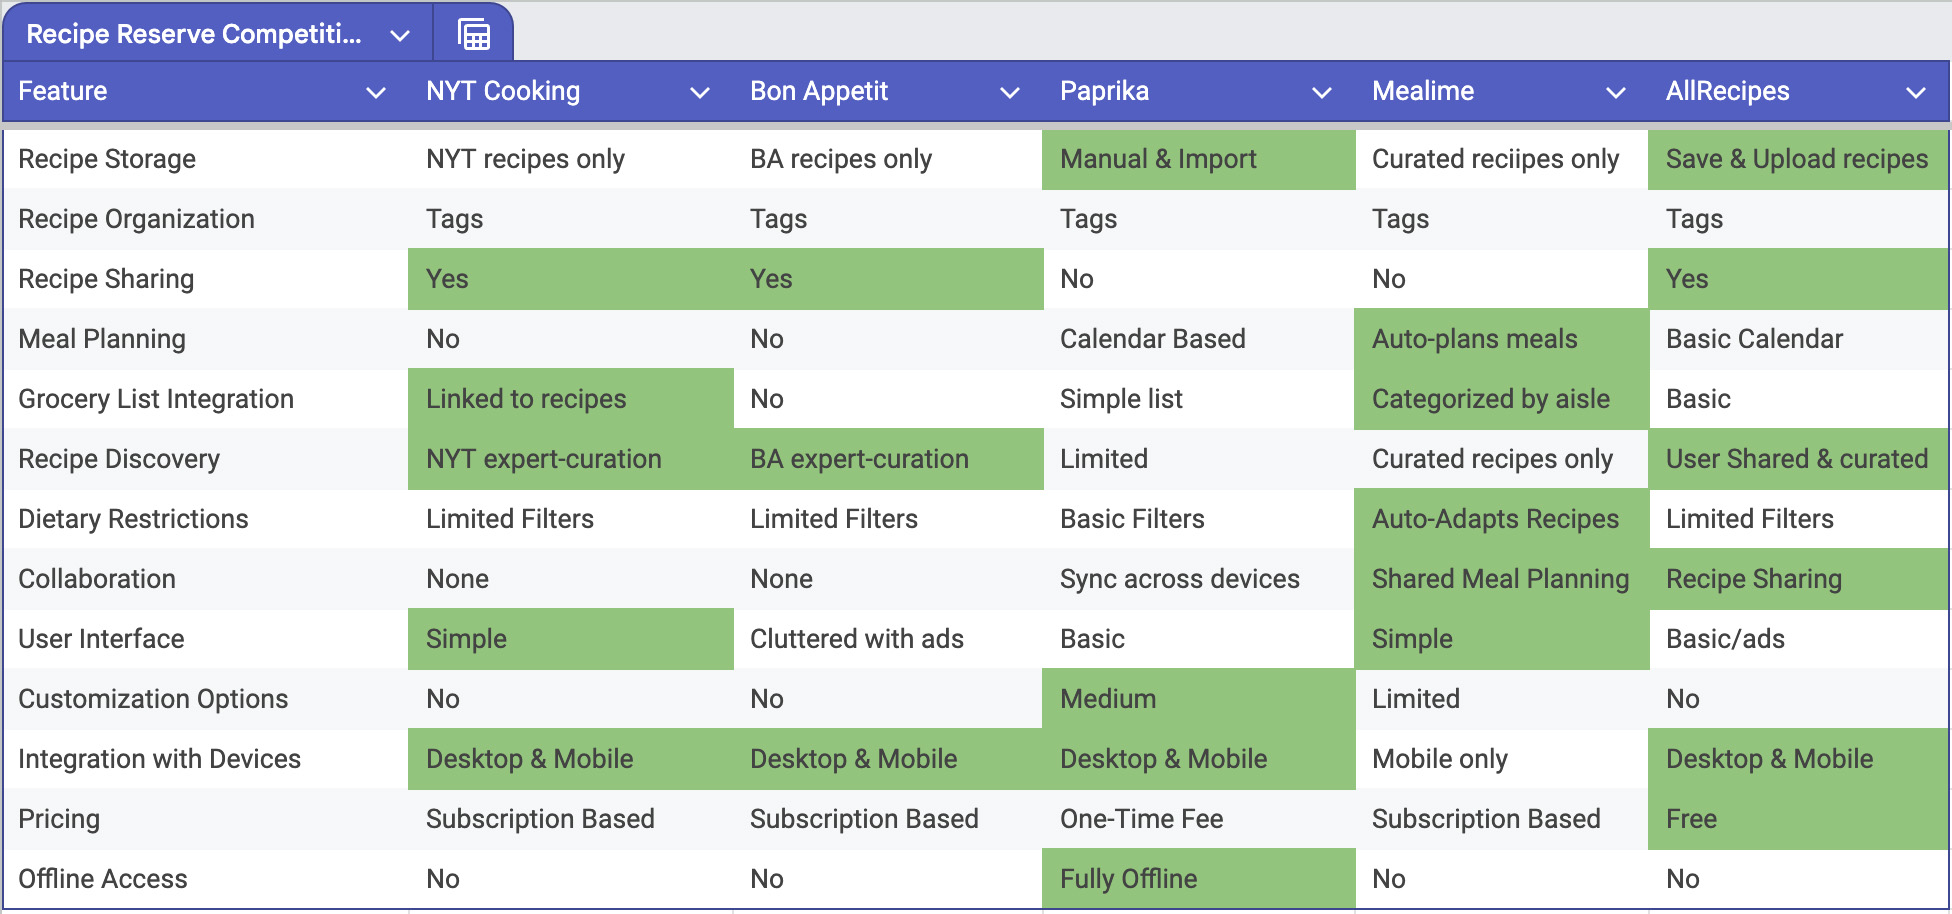Select the Auto-plans meals cell

(x=1501, y=339)
